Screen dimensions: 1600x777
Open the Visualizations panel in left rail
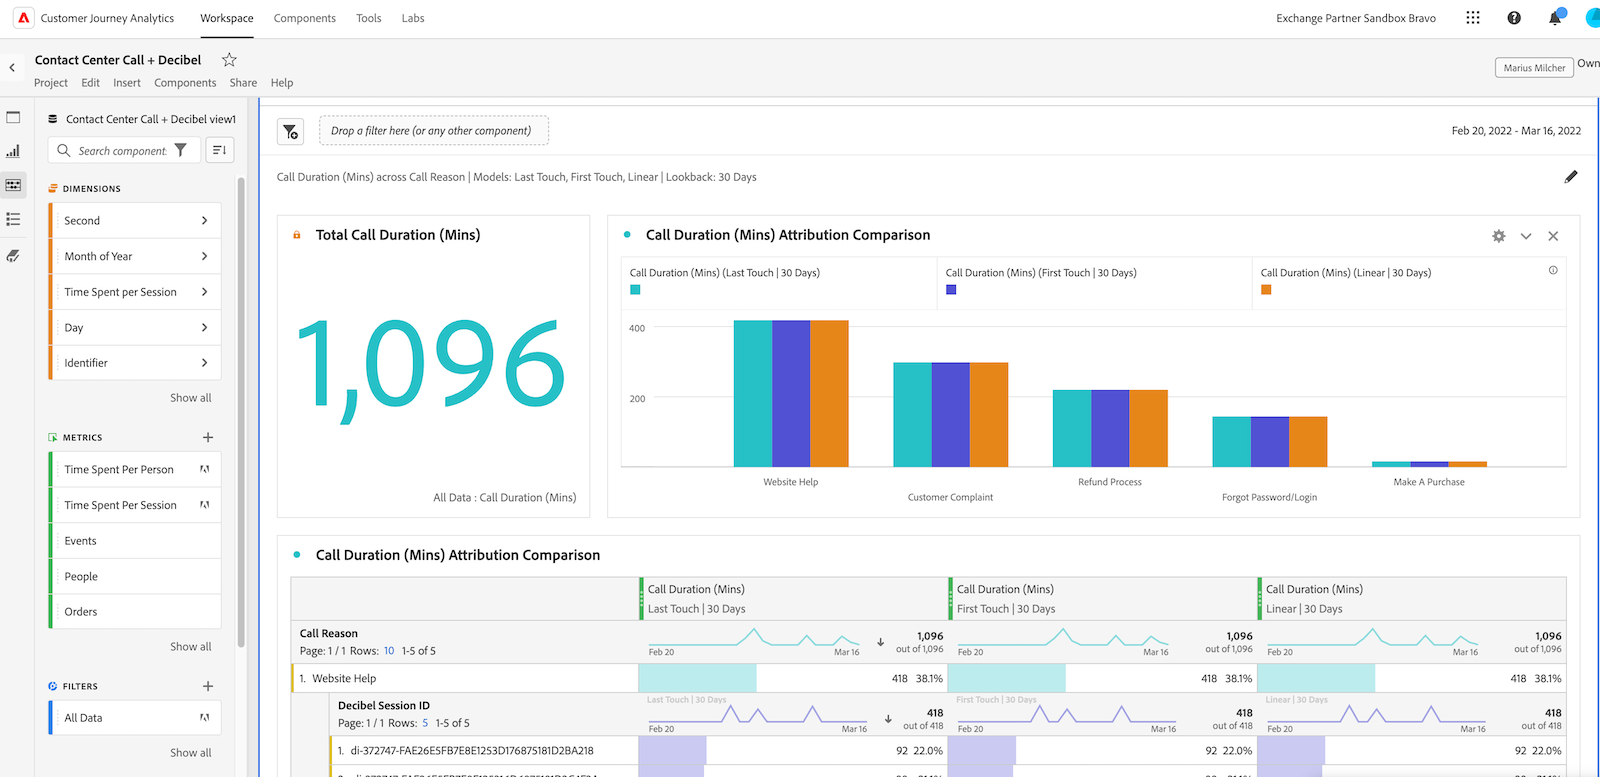coord(13,151)
